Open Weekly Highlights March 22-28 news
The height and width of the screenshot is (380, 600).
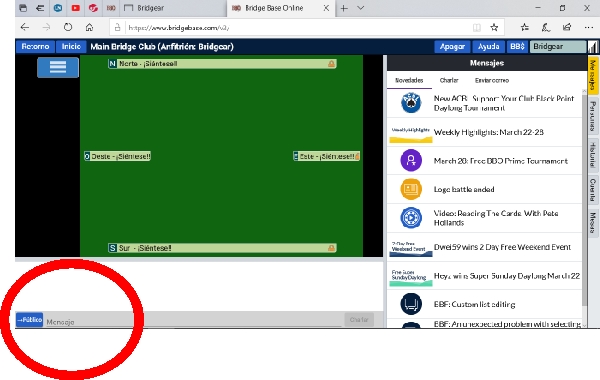(485, 132)
